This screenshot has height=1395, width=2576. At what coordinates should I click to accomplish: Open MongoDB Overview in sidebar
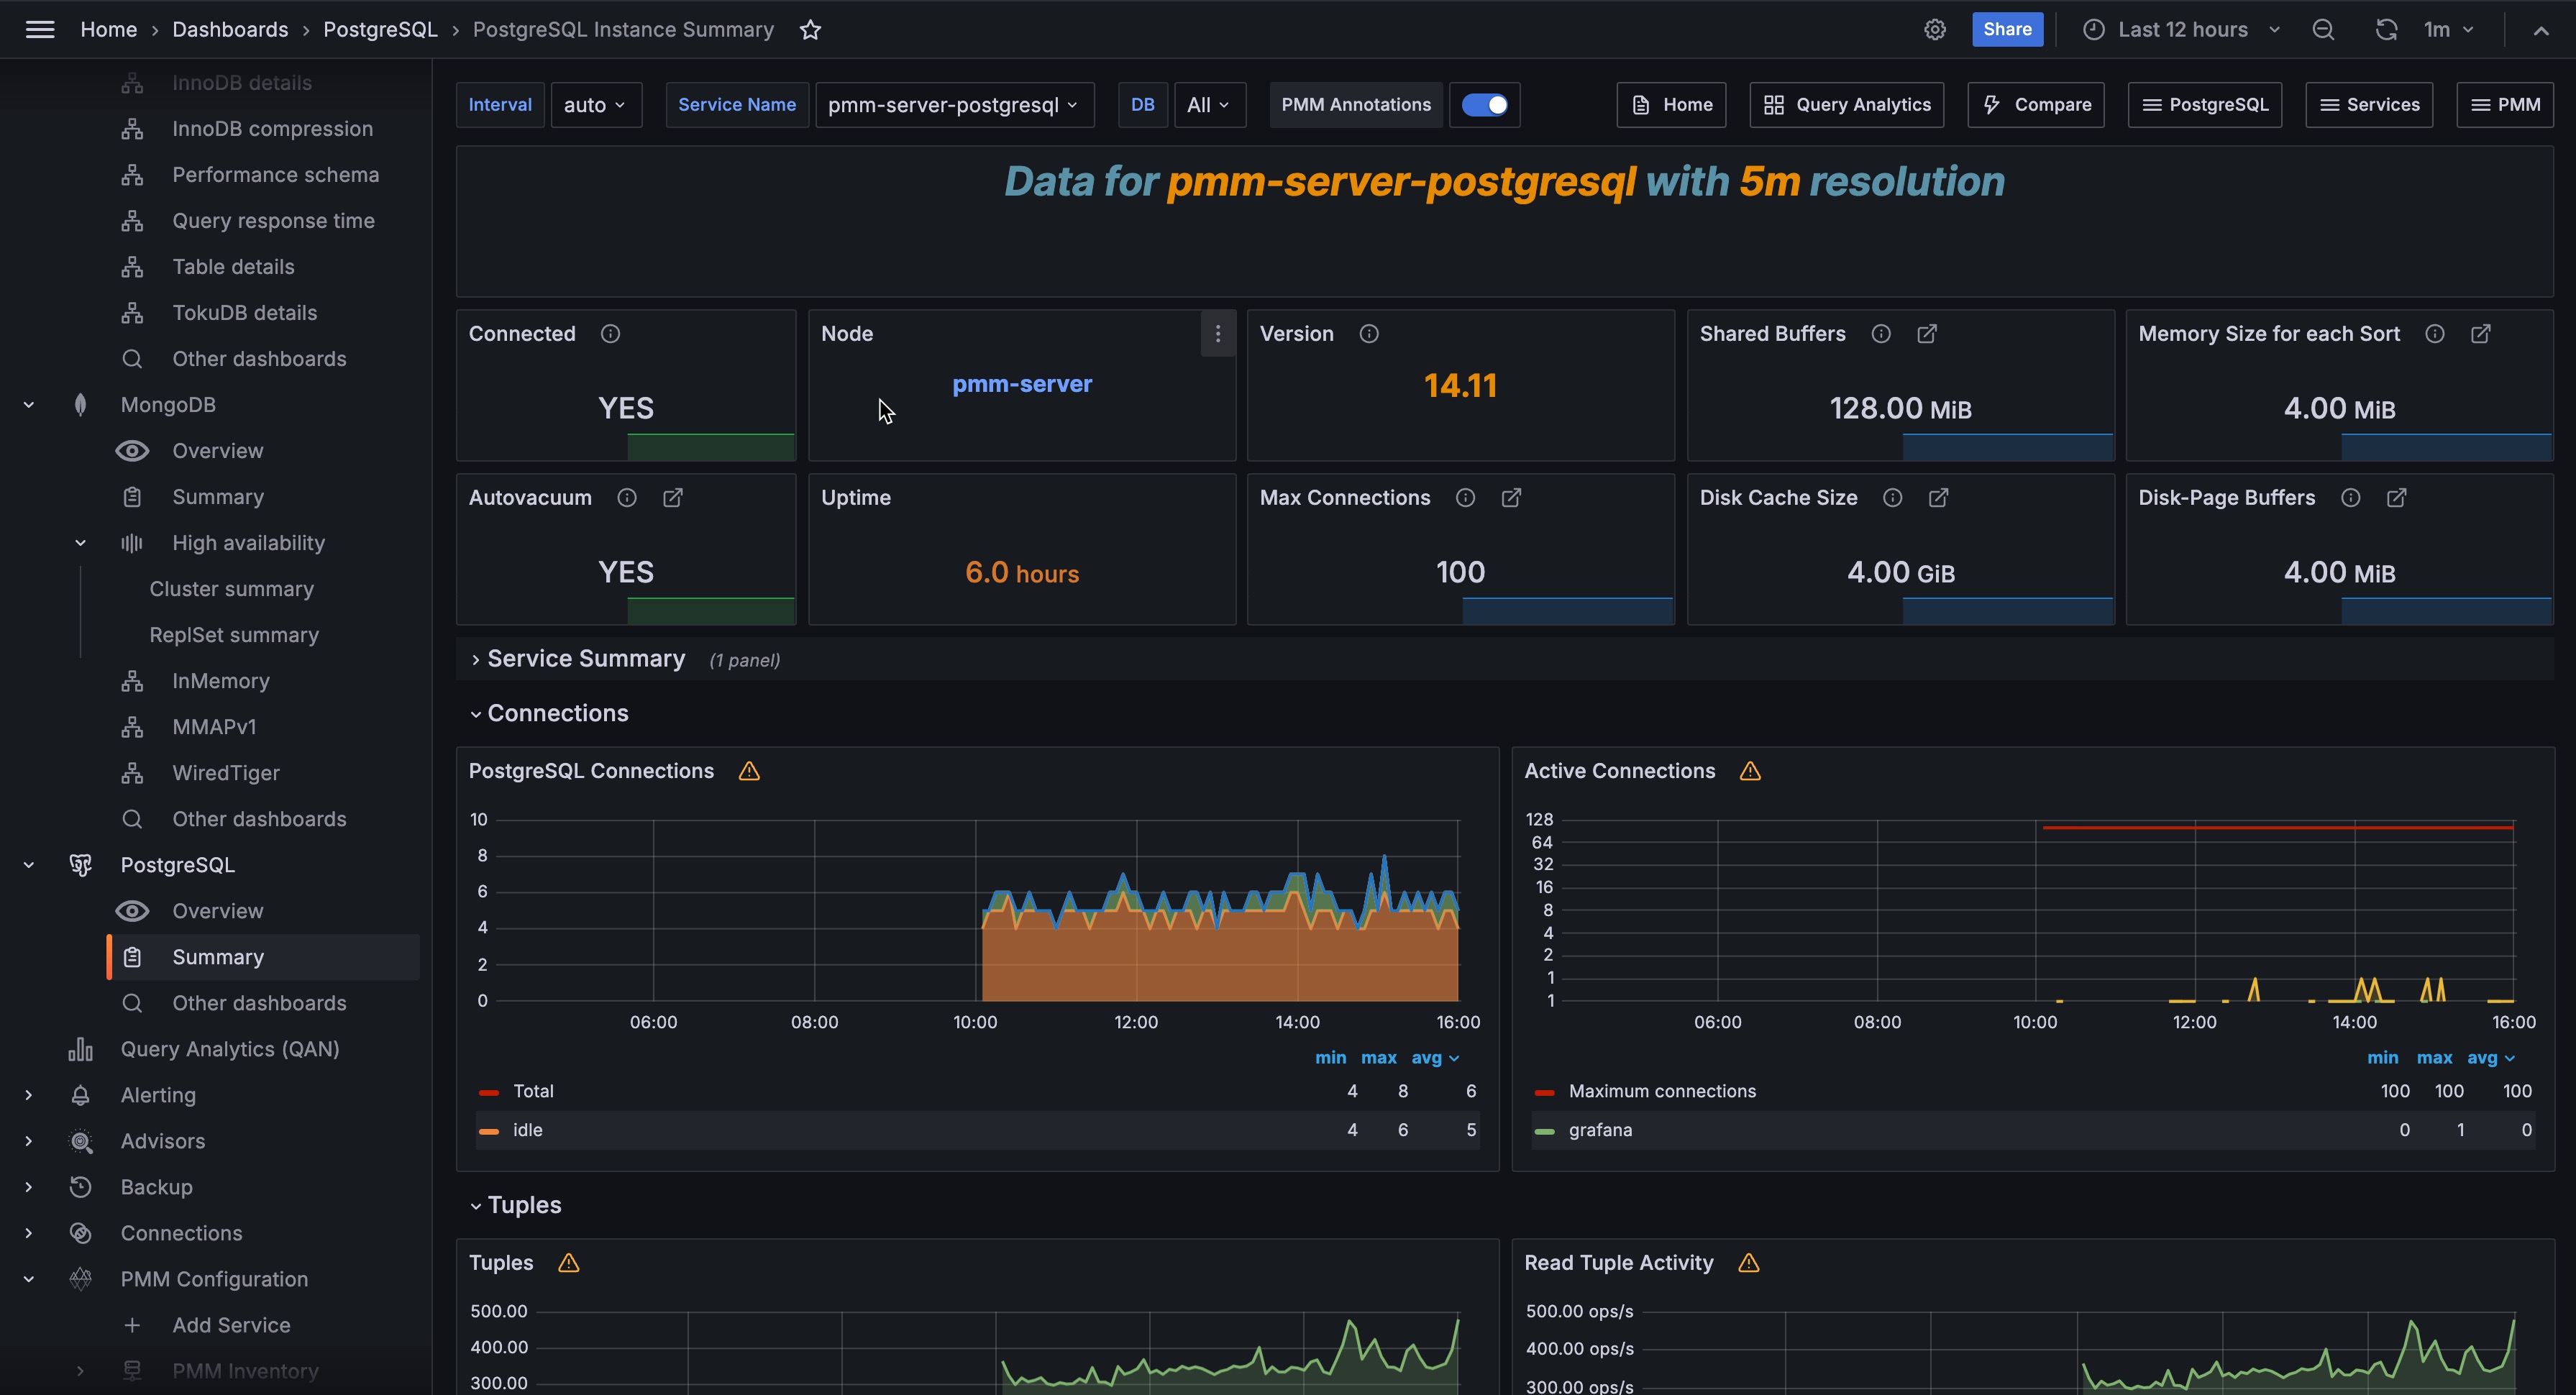point(218,451)
